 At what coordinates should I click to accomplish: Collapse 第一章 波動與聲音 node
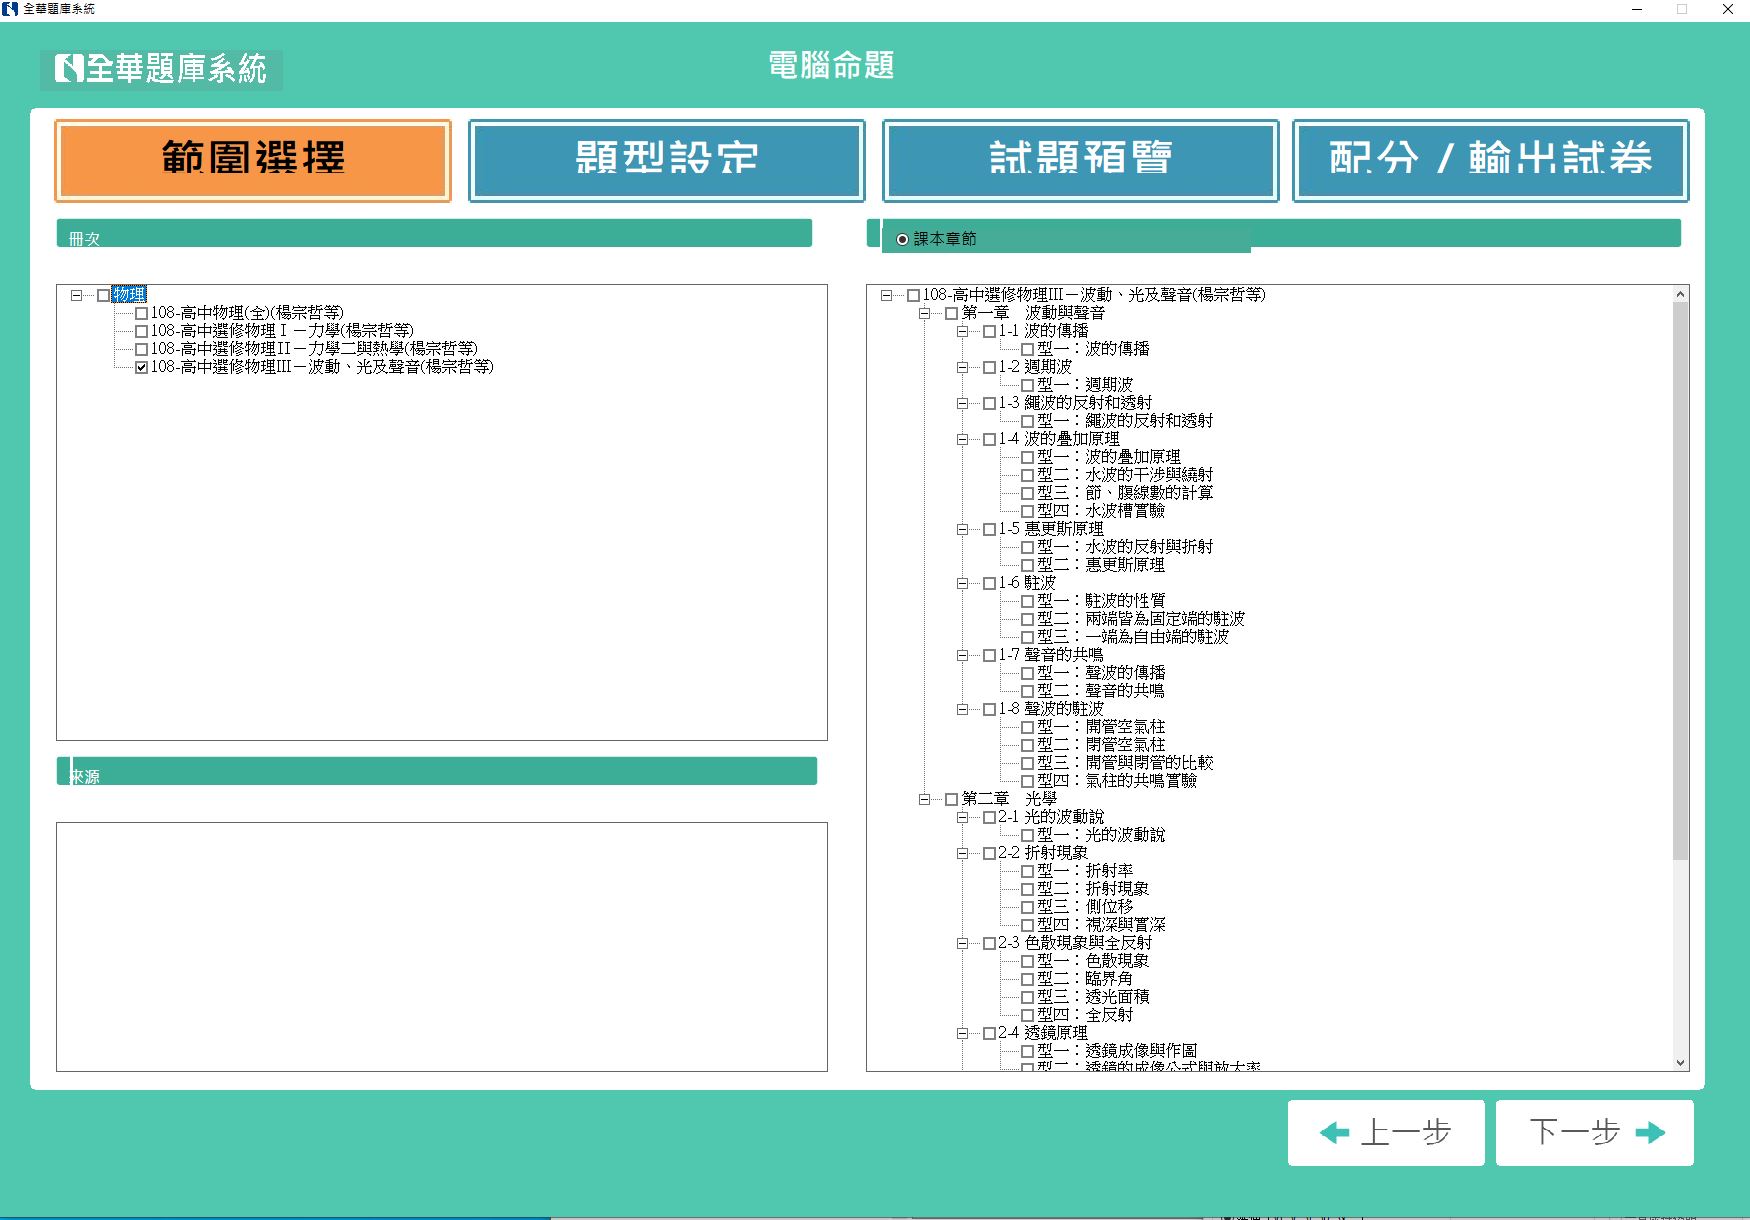[x=925, y=313]
